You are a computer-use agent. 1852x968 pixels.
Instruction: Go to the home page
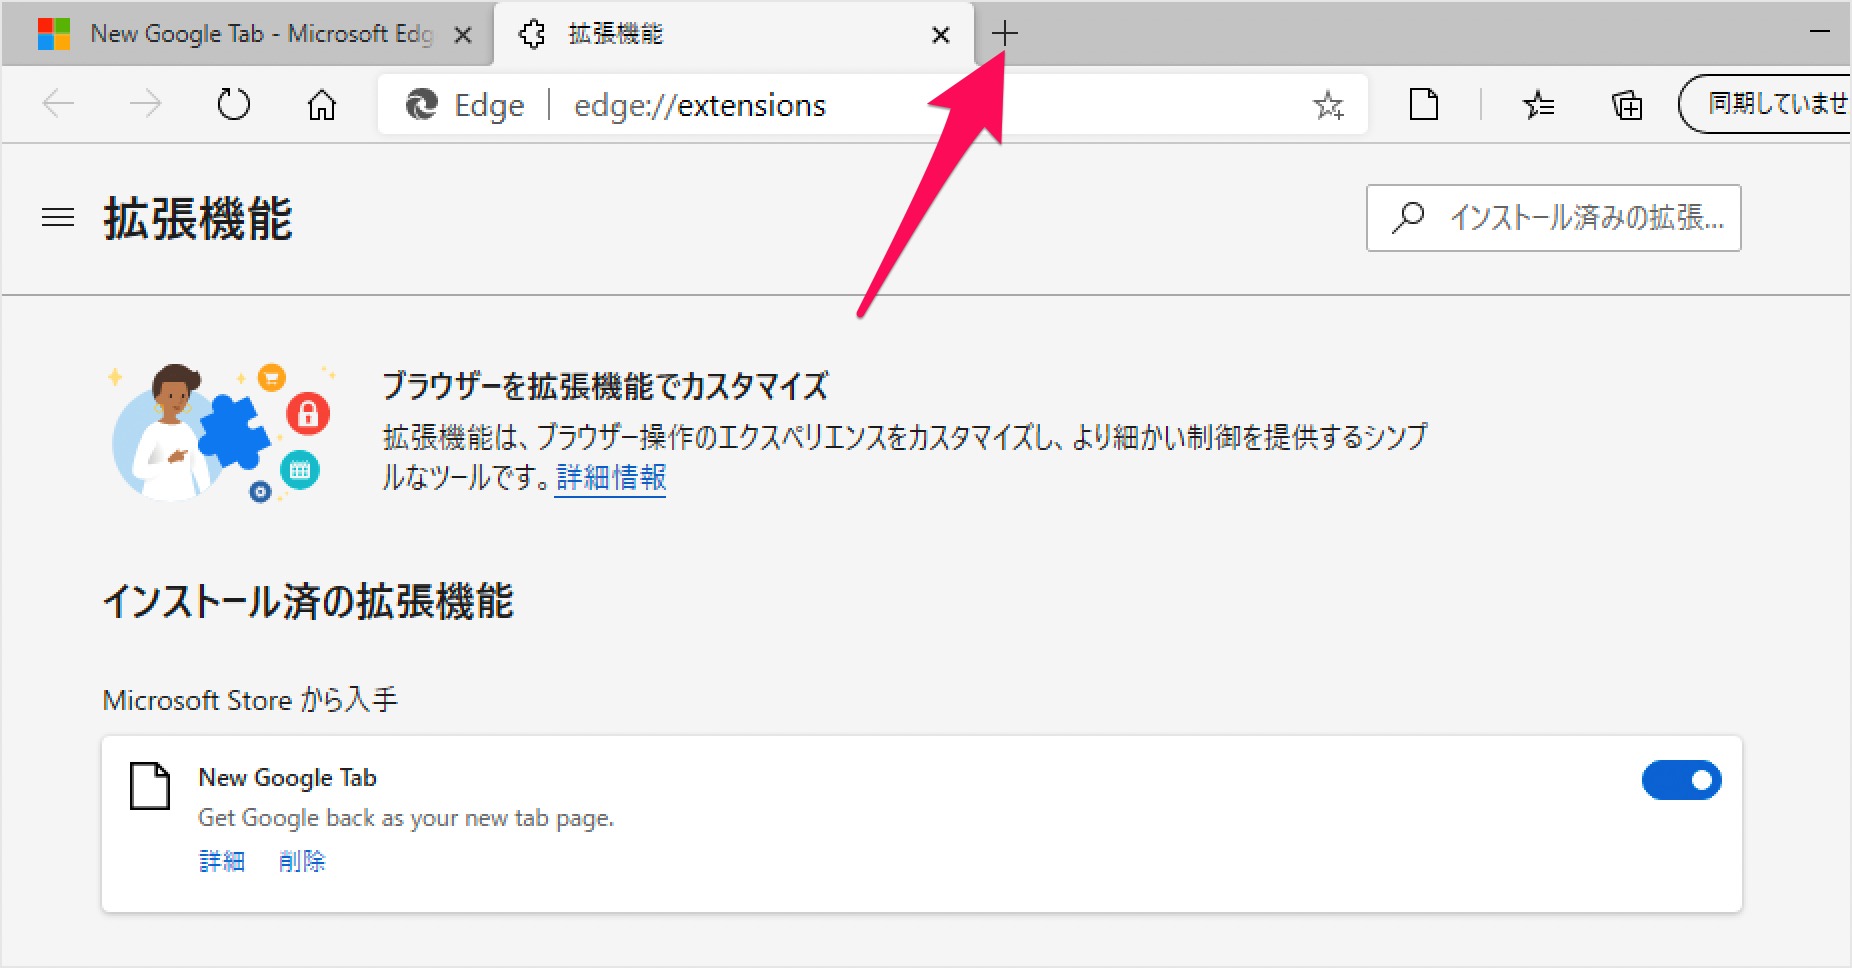pyautogui.click(x=321, y=104)
